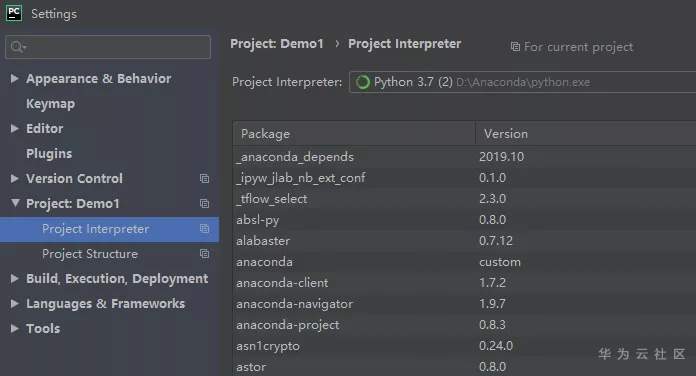Click version 0.8.3 cell
This screenshot has height=376, width=696.
492,325
